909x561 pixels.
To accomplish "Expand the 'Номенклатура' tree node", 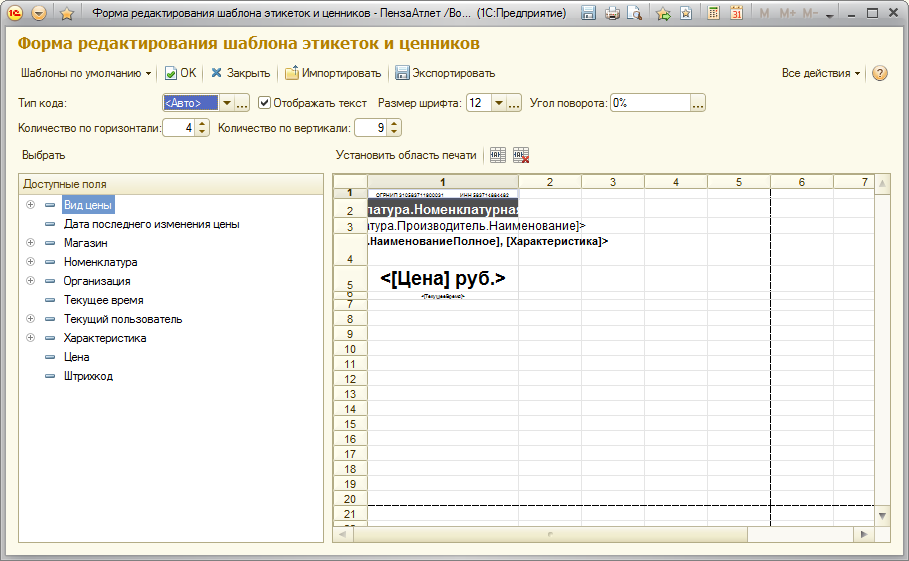I will click(x=31, y=262).
